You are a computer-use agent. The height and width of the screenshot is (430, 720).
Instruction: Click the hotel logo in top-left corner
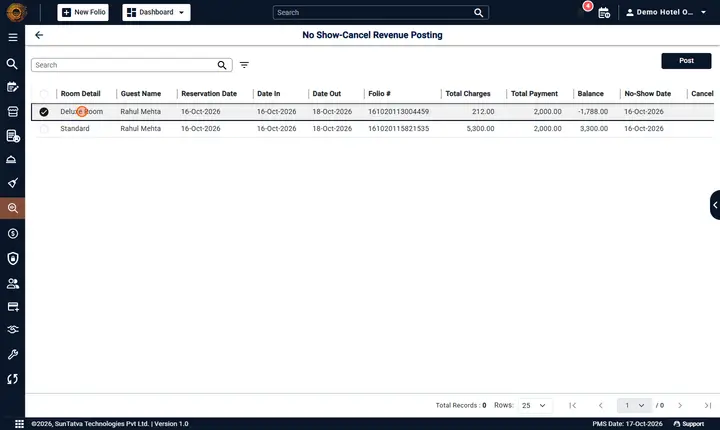(x=17, y=12)
